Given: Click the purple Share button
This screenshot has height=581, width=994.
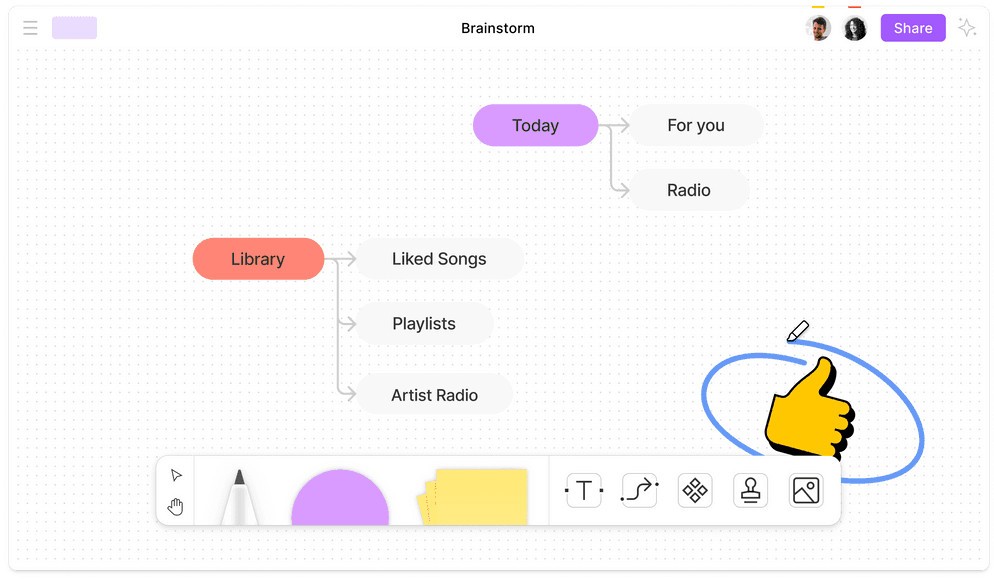Looking at the screenshot, I should click(x=913, y=28).
